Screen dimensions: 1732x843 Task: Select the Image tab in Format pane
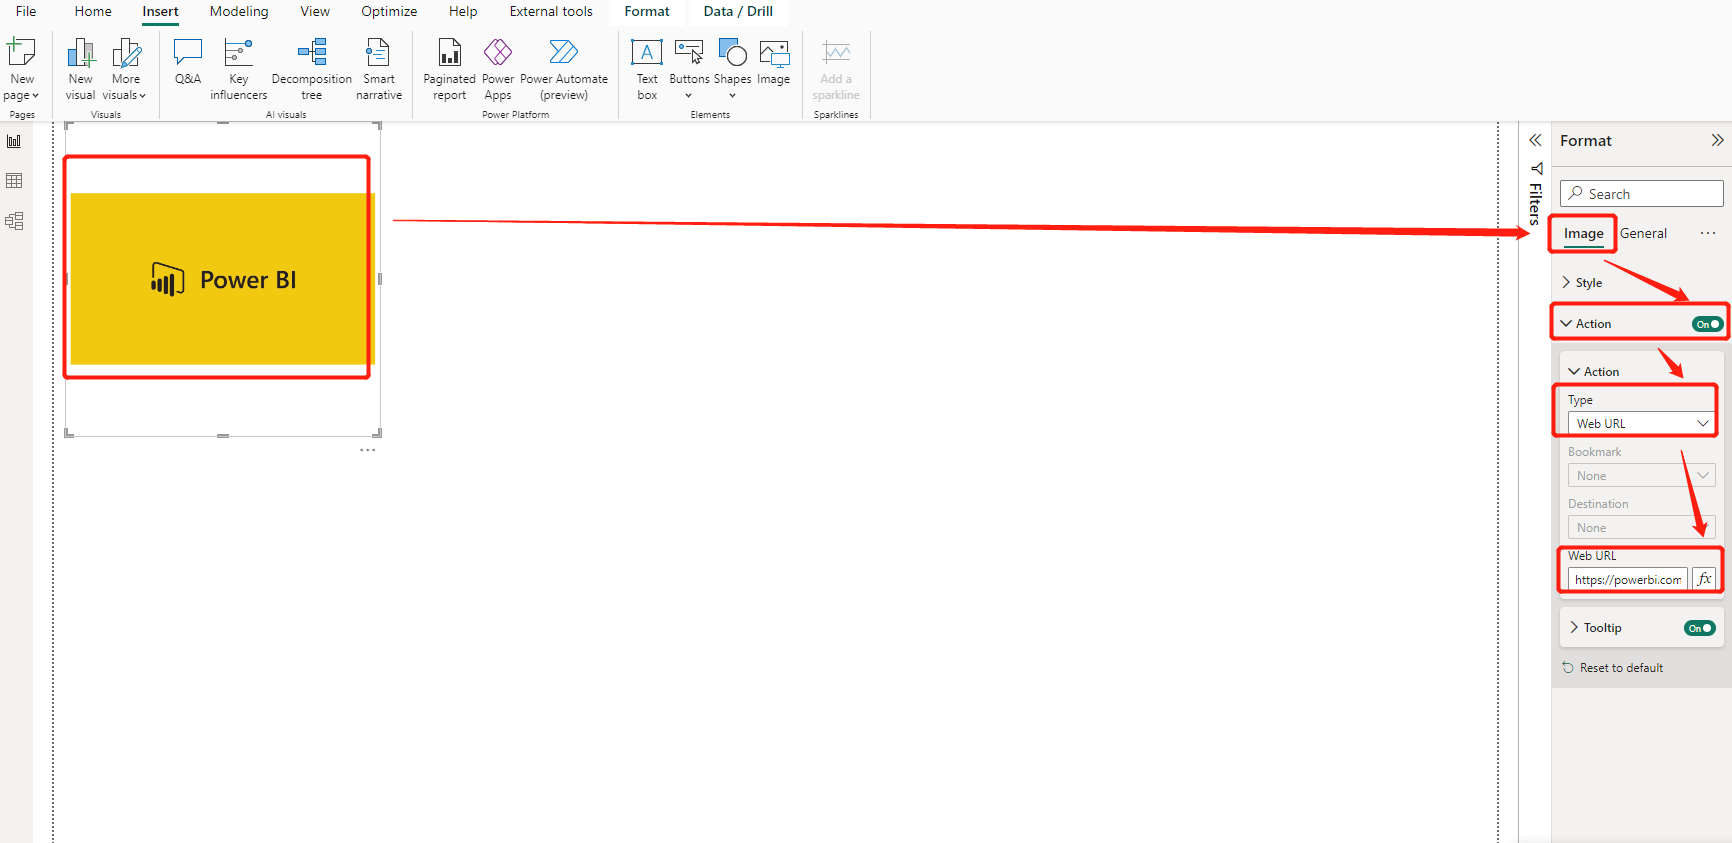[1583, 233]
